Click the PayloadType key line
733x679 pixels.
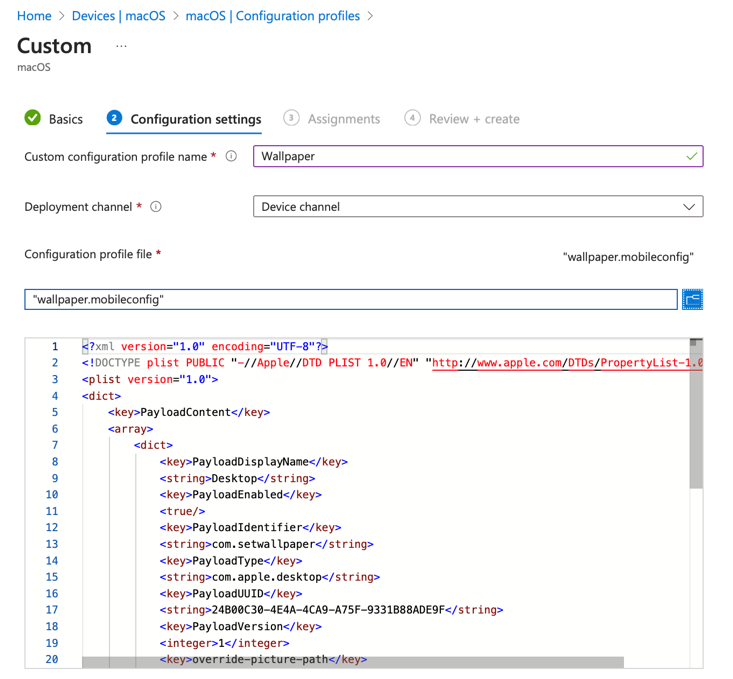pyautogui.click(x=231, y=561)
